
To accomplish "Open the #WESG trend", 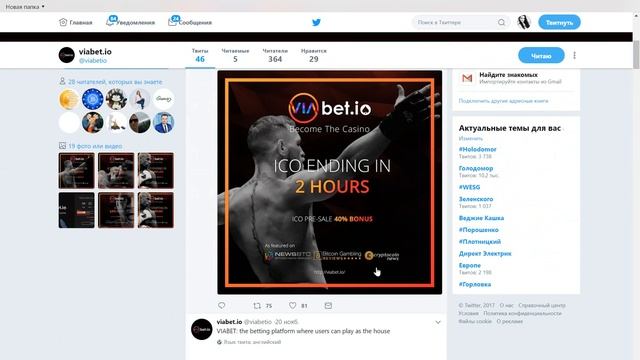I will coord(469,187).
